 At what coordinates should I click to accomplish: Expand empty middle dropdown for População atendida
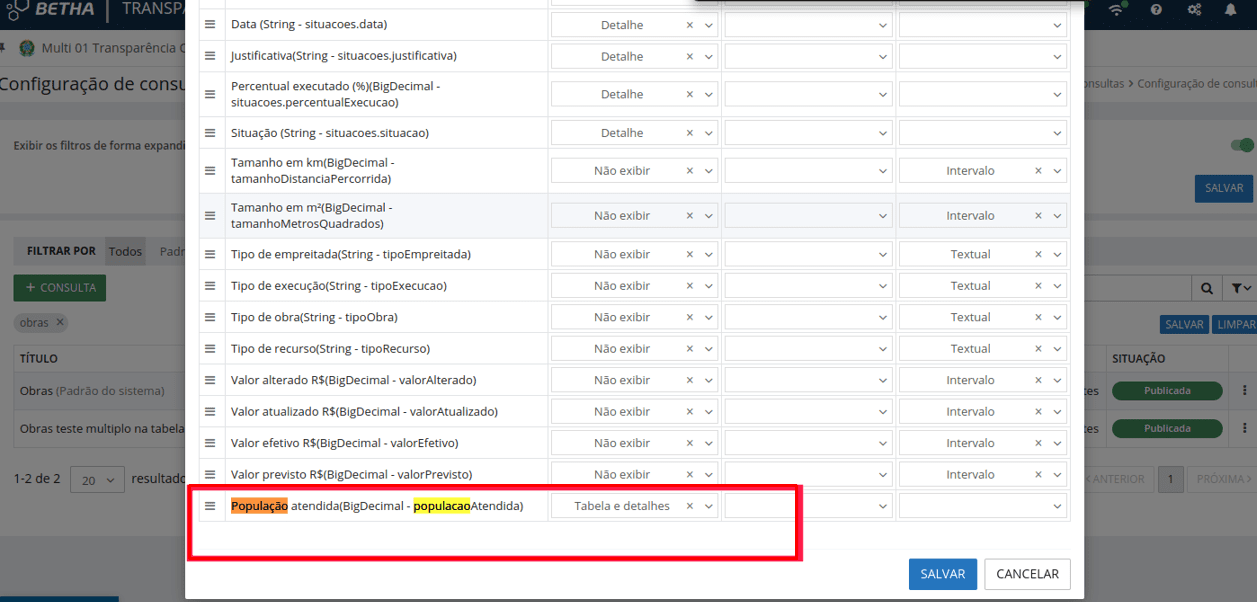(x=808, y=506)
